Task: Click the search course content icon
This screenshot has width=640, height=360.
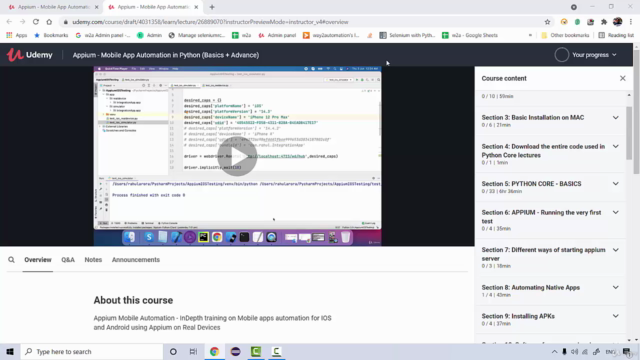Action: (11, 260)
